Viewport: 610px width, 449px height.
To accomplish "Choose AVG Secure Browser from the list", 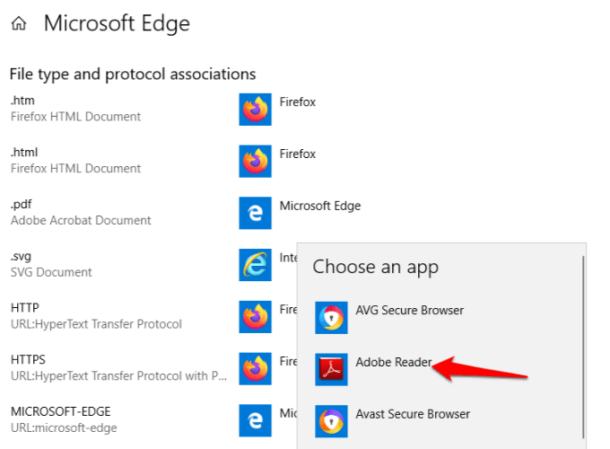I will (x=409, y=310).
